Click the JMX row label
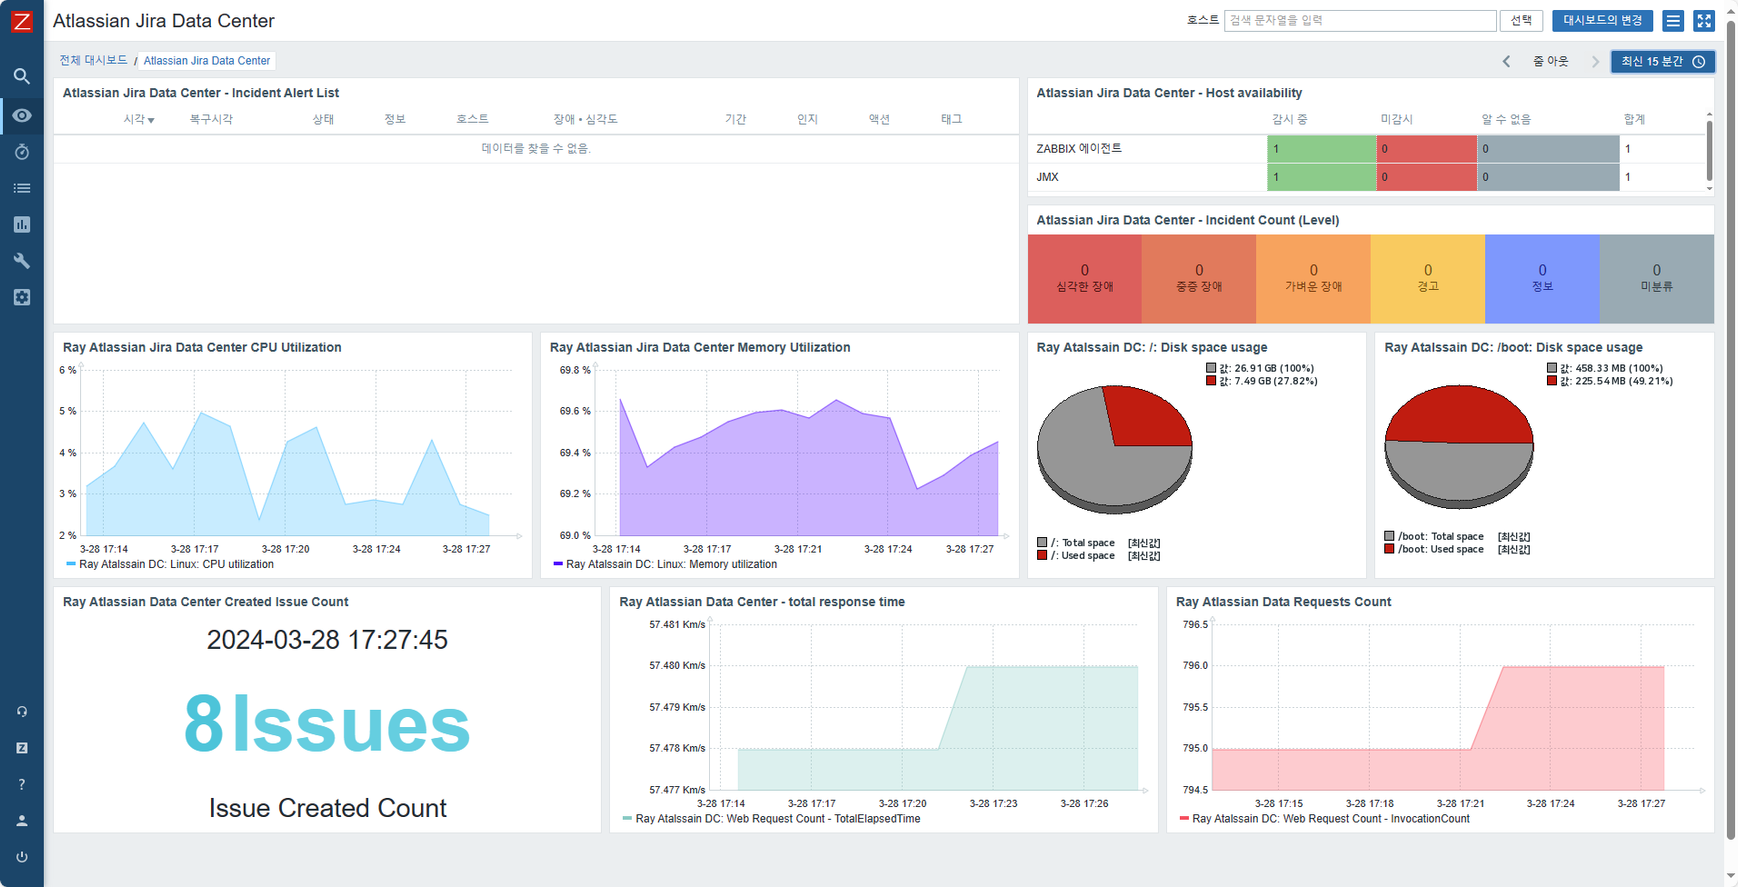 tap(1047, 177)
